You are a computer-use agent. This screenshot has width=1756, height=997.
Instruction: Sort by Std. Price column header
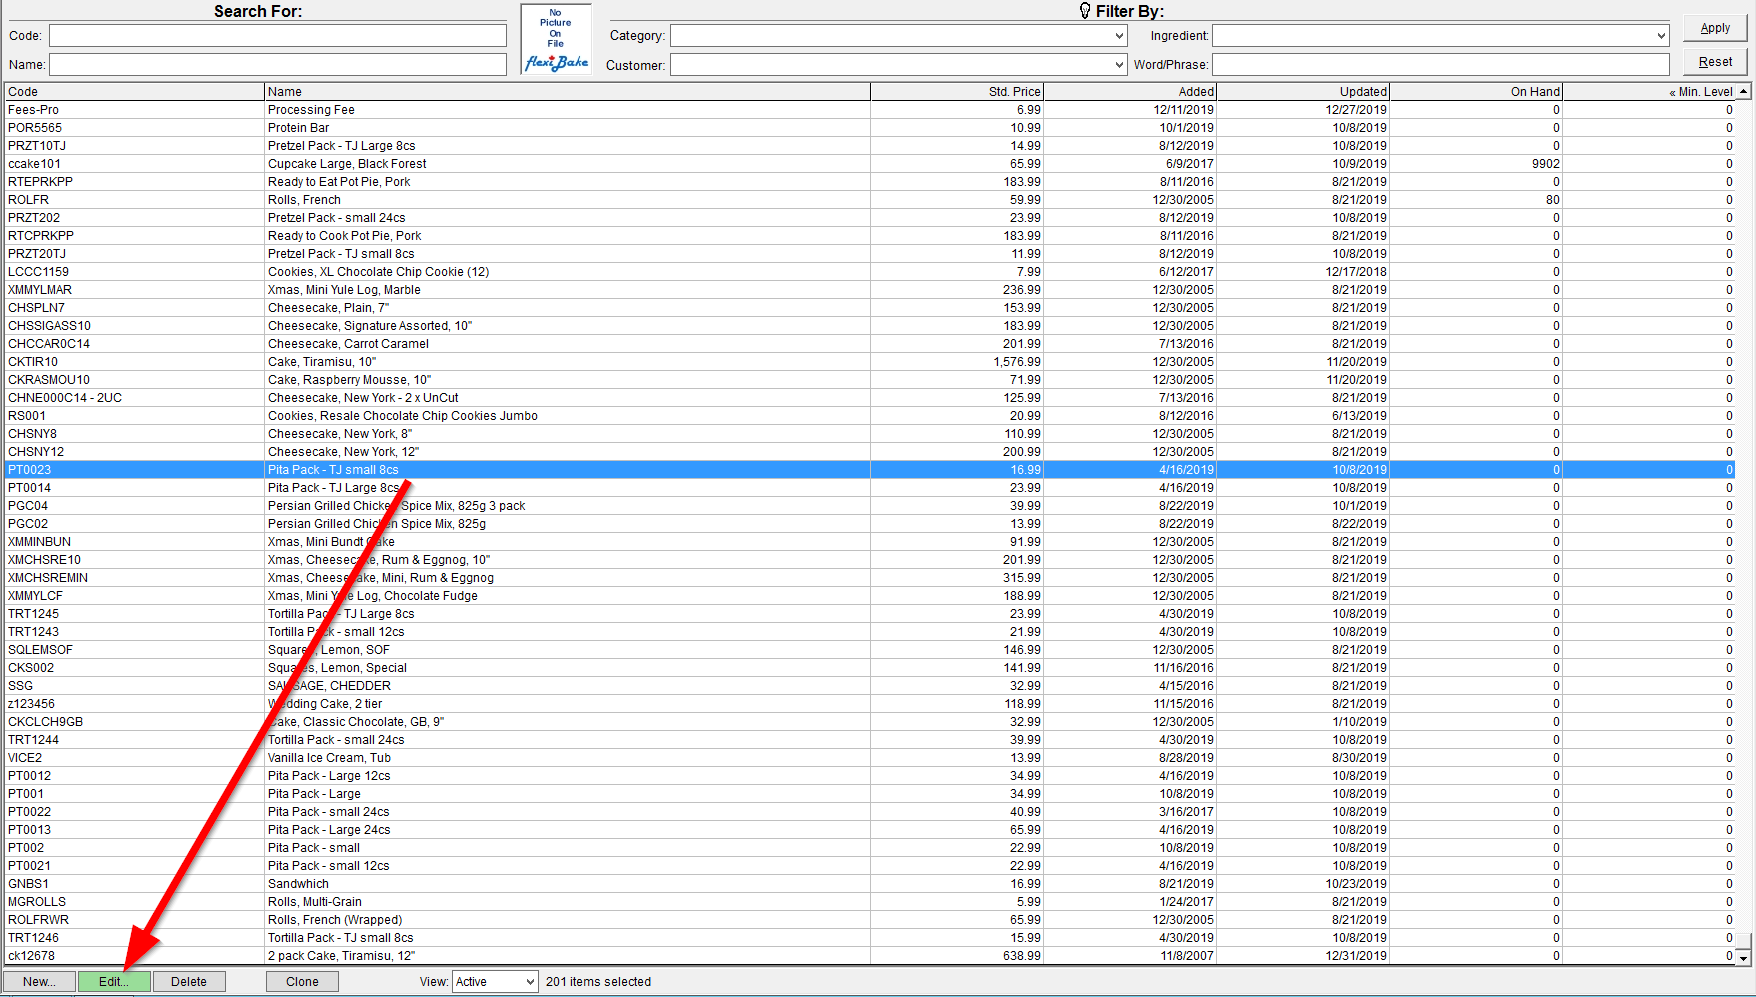pos(957,92)
